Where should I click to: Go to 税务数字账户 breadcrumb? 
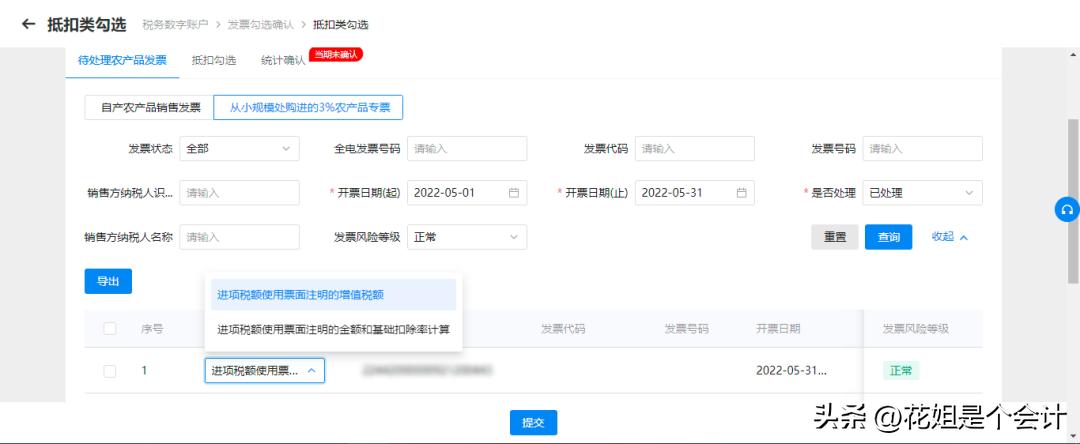click(x=175, y=25)
